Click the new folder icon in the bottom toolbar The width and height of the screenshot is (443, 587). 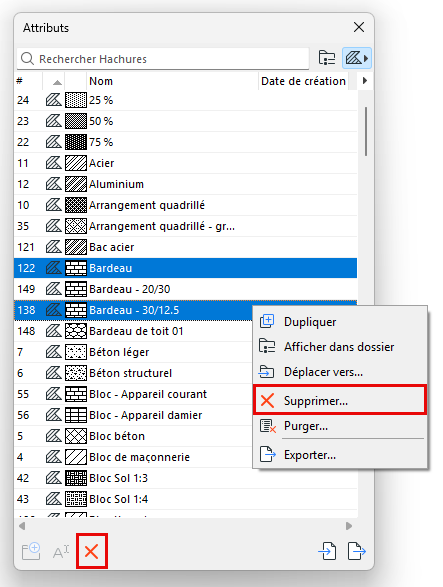tap(31, 551)
